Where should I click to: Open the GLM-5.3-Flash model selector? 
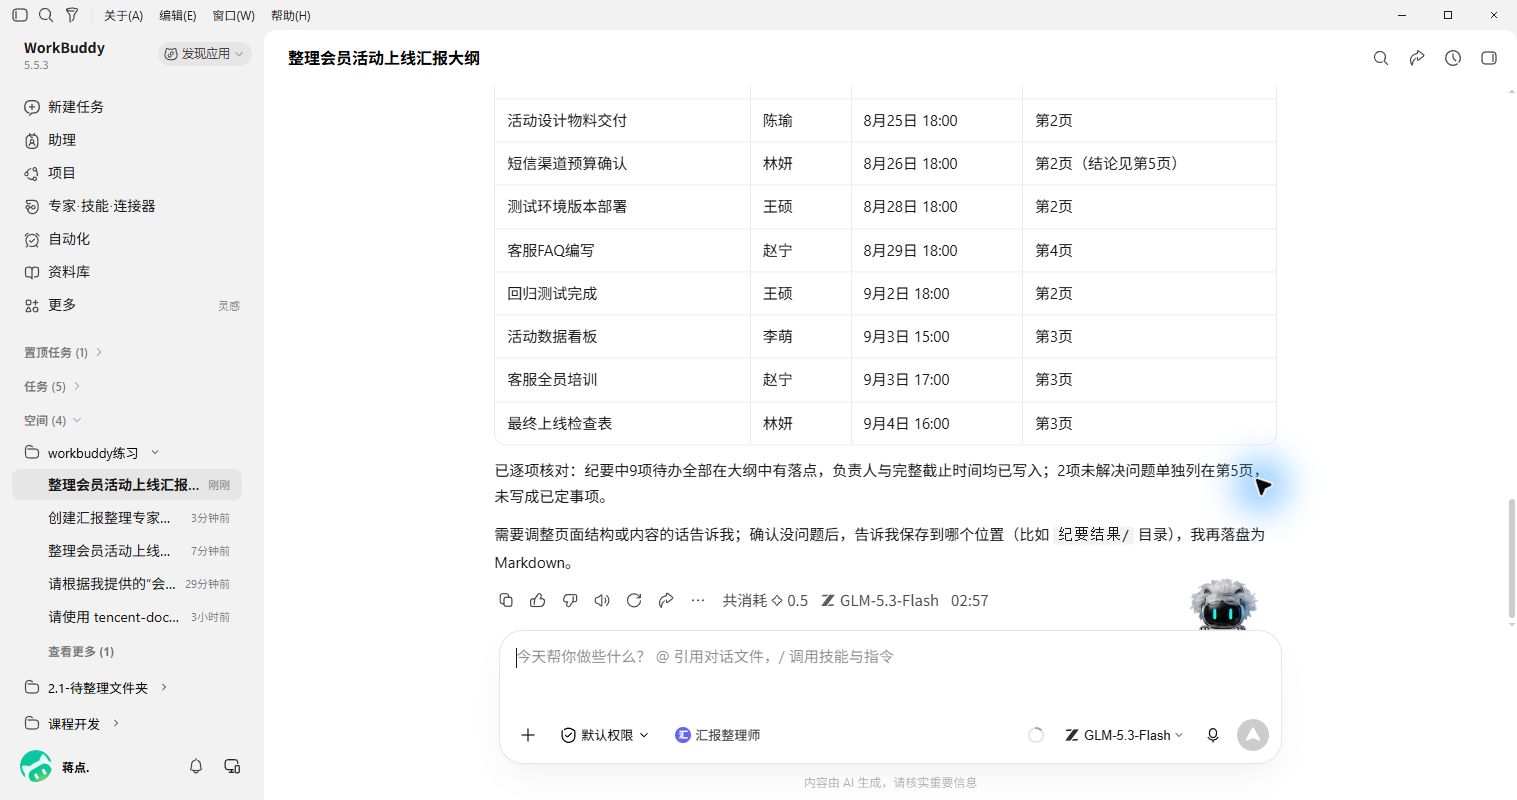1123,735
